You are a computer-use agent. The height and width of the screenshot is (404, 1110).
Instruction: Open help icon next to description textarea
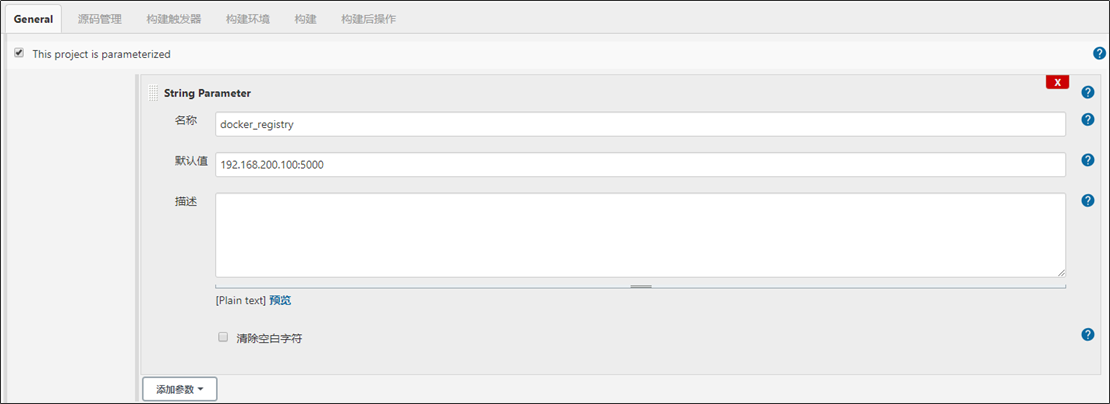click(1087, 200)
